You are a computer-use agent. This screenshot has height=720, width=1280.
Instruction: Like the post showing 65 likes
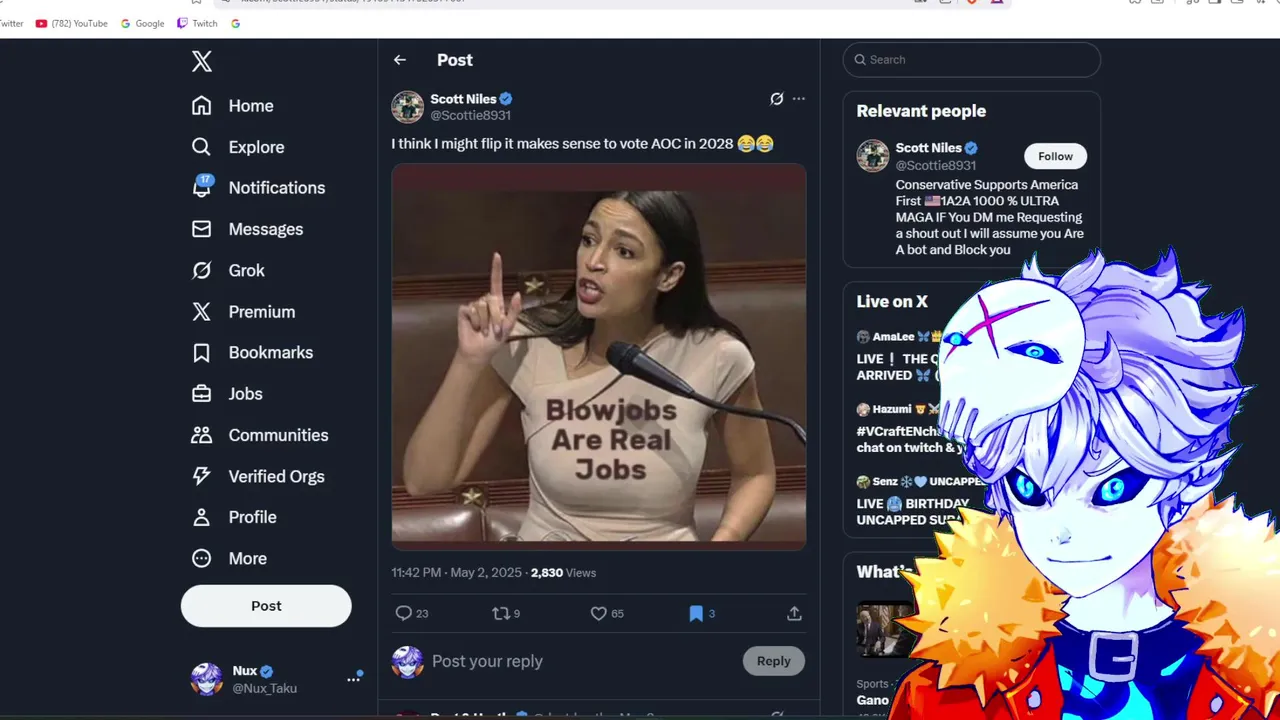point(607,613)
